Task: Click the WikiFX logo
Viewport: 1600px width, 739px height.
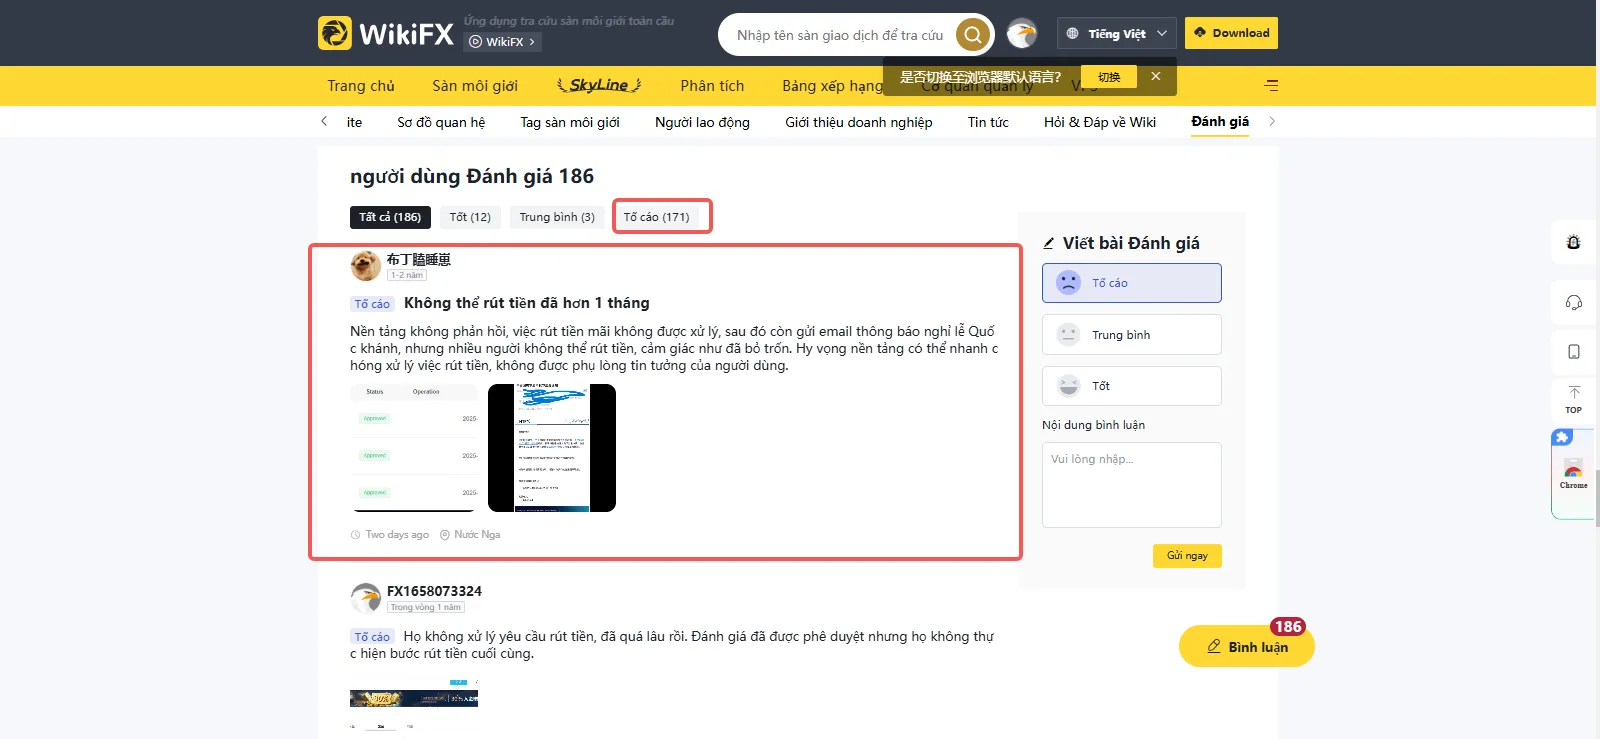Action: coord(386,33)
